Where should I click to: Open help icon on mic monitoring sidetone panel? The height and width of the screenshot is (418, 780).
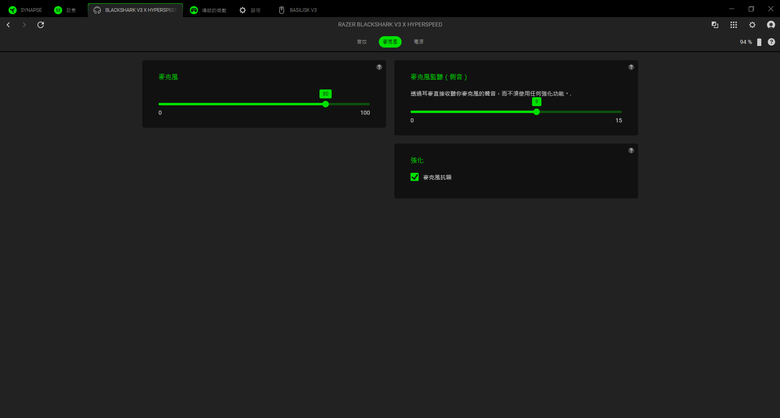[631, 67]
